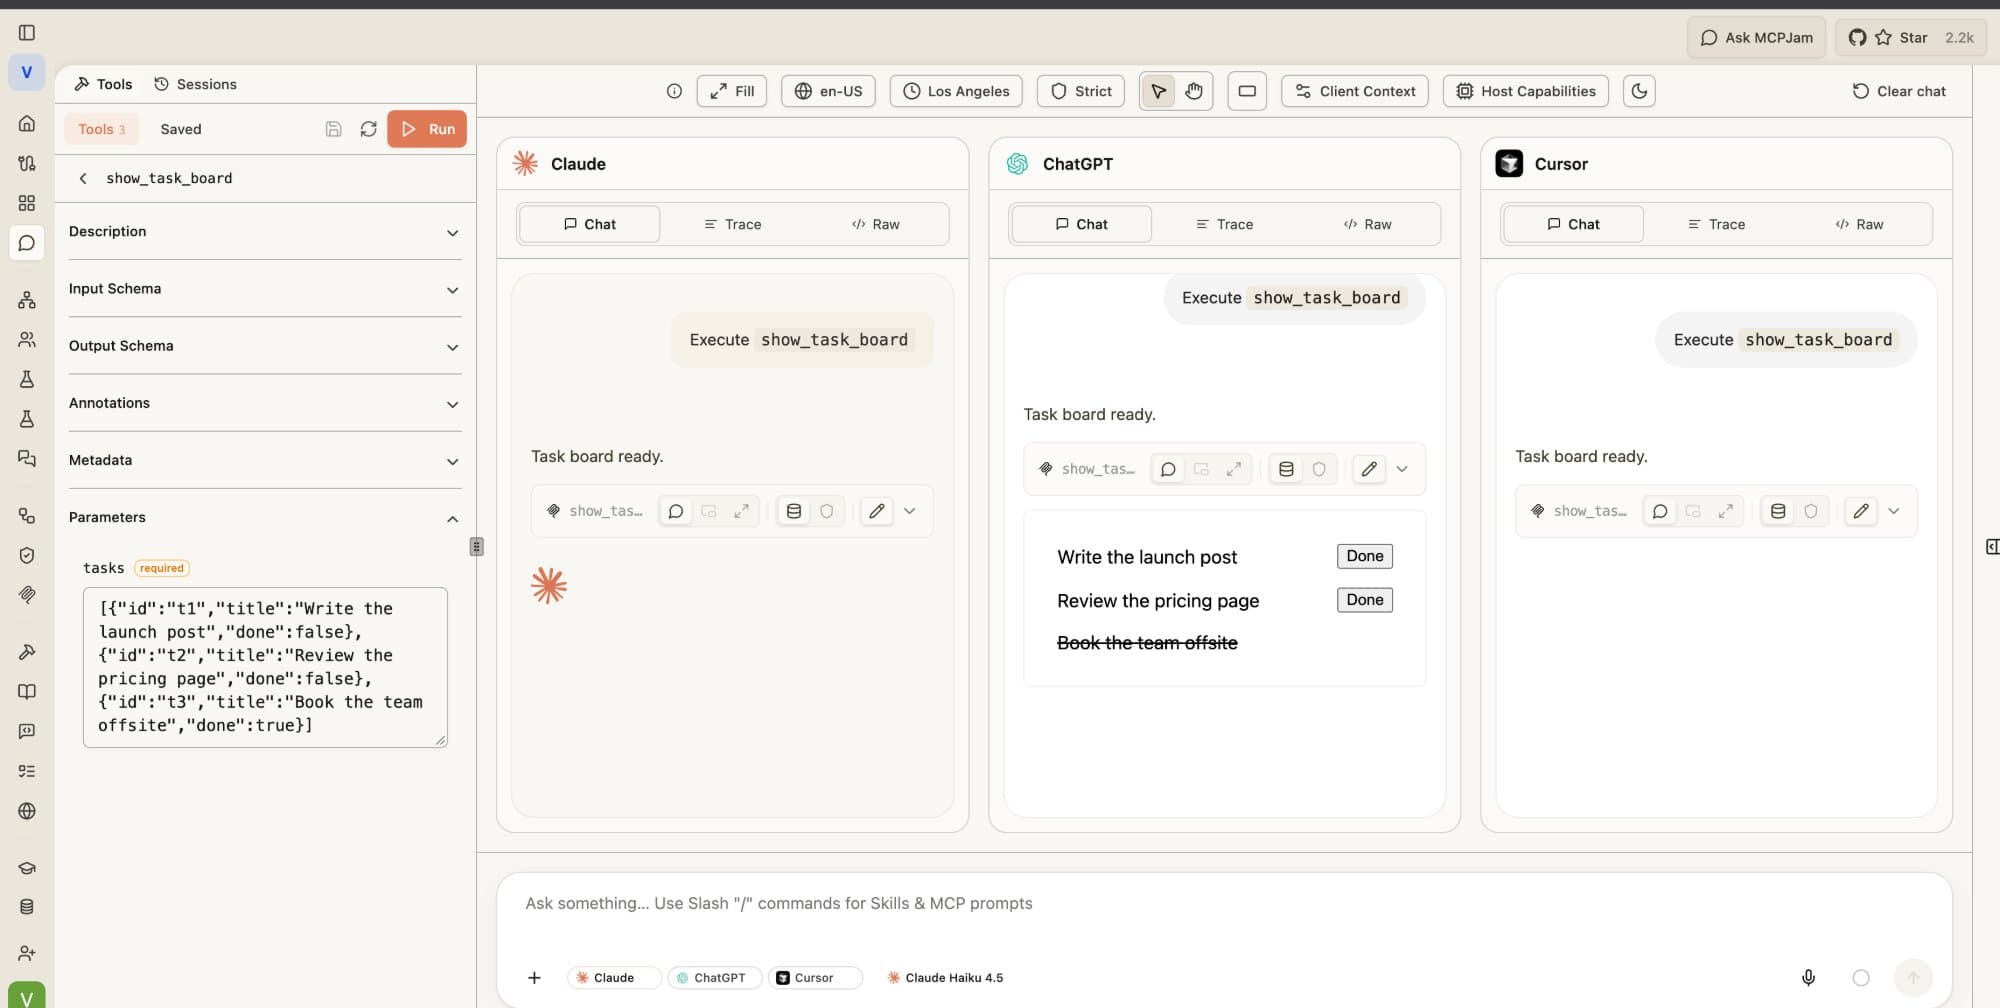Screen dimensions: 2000x1008
Task: Open the database icon in Claude tool row
Action: coord(794,511)
